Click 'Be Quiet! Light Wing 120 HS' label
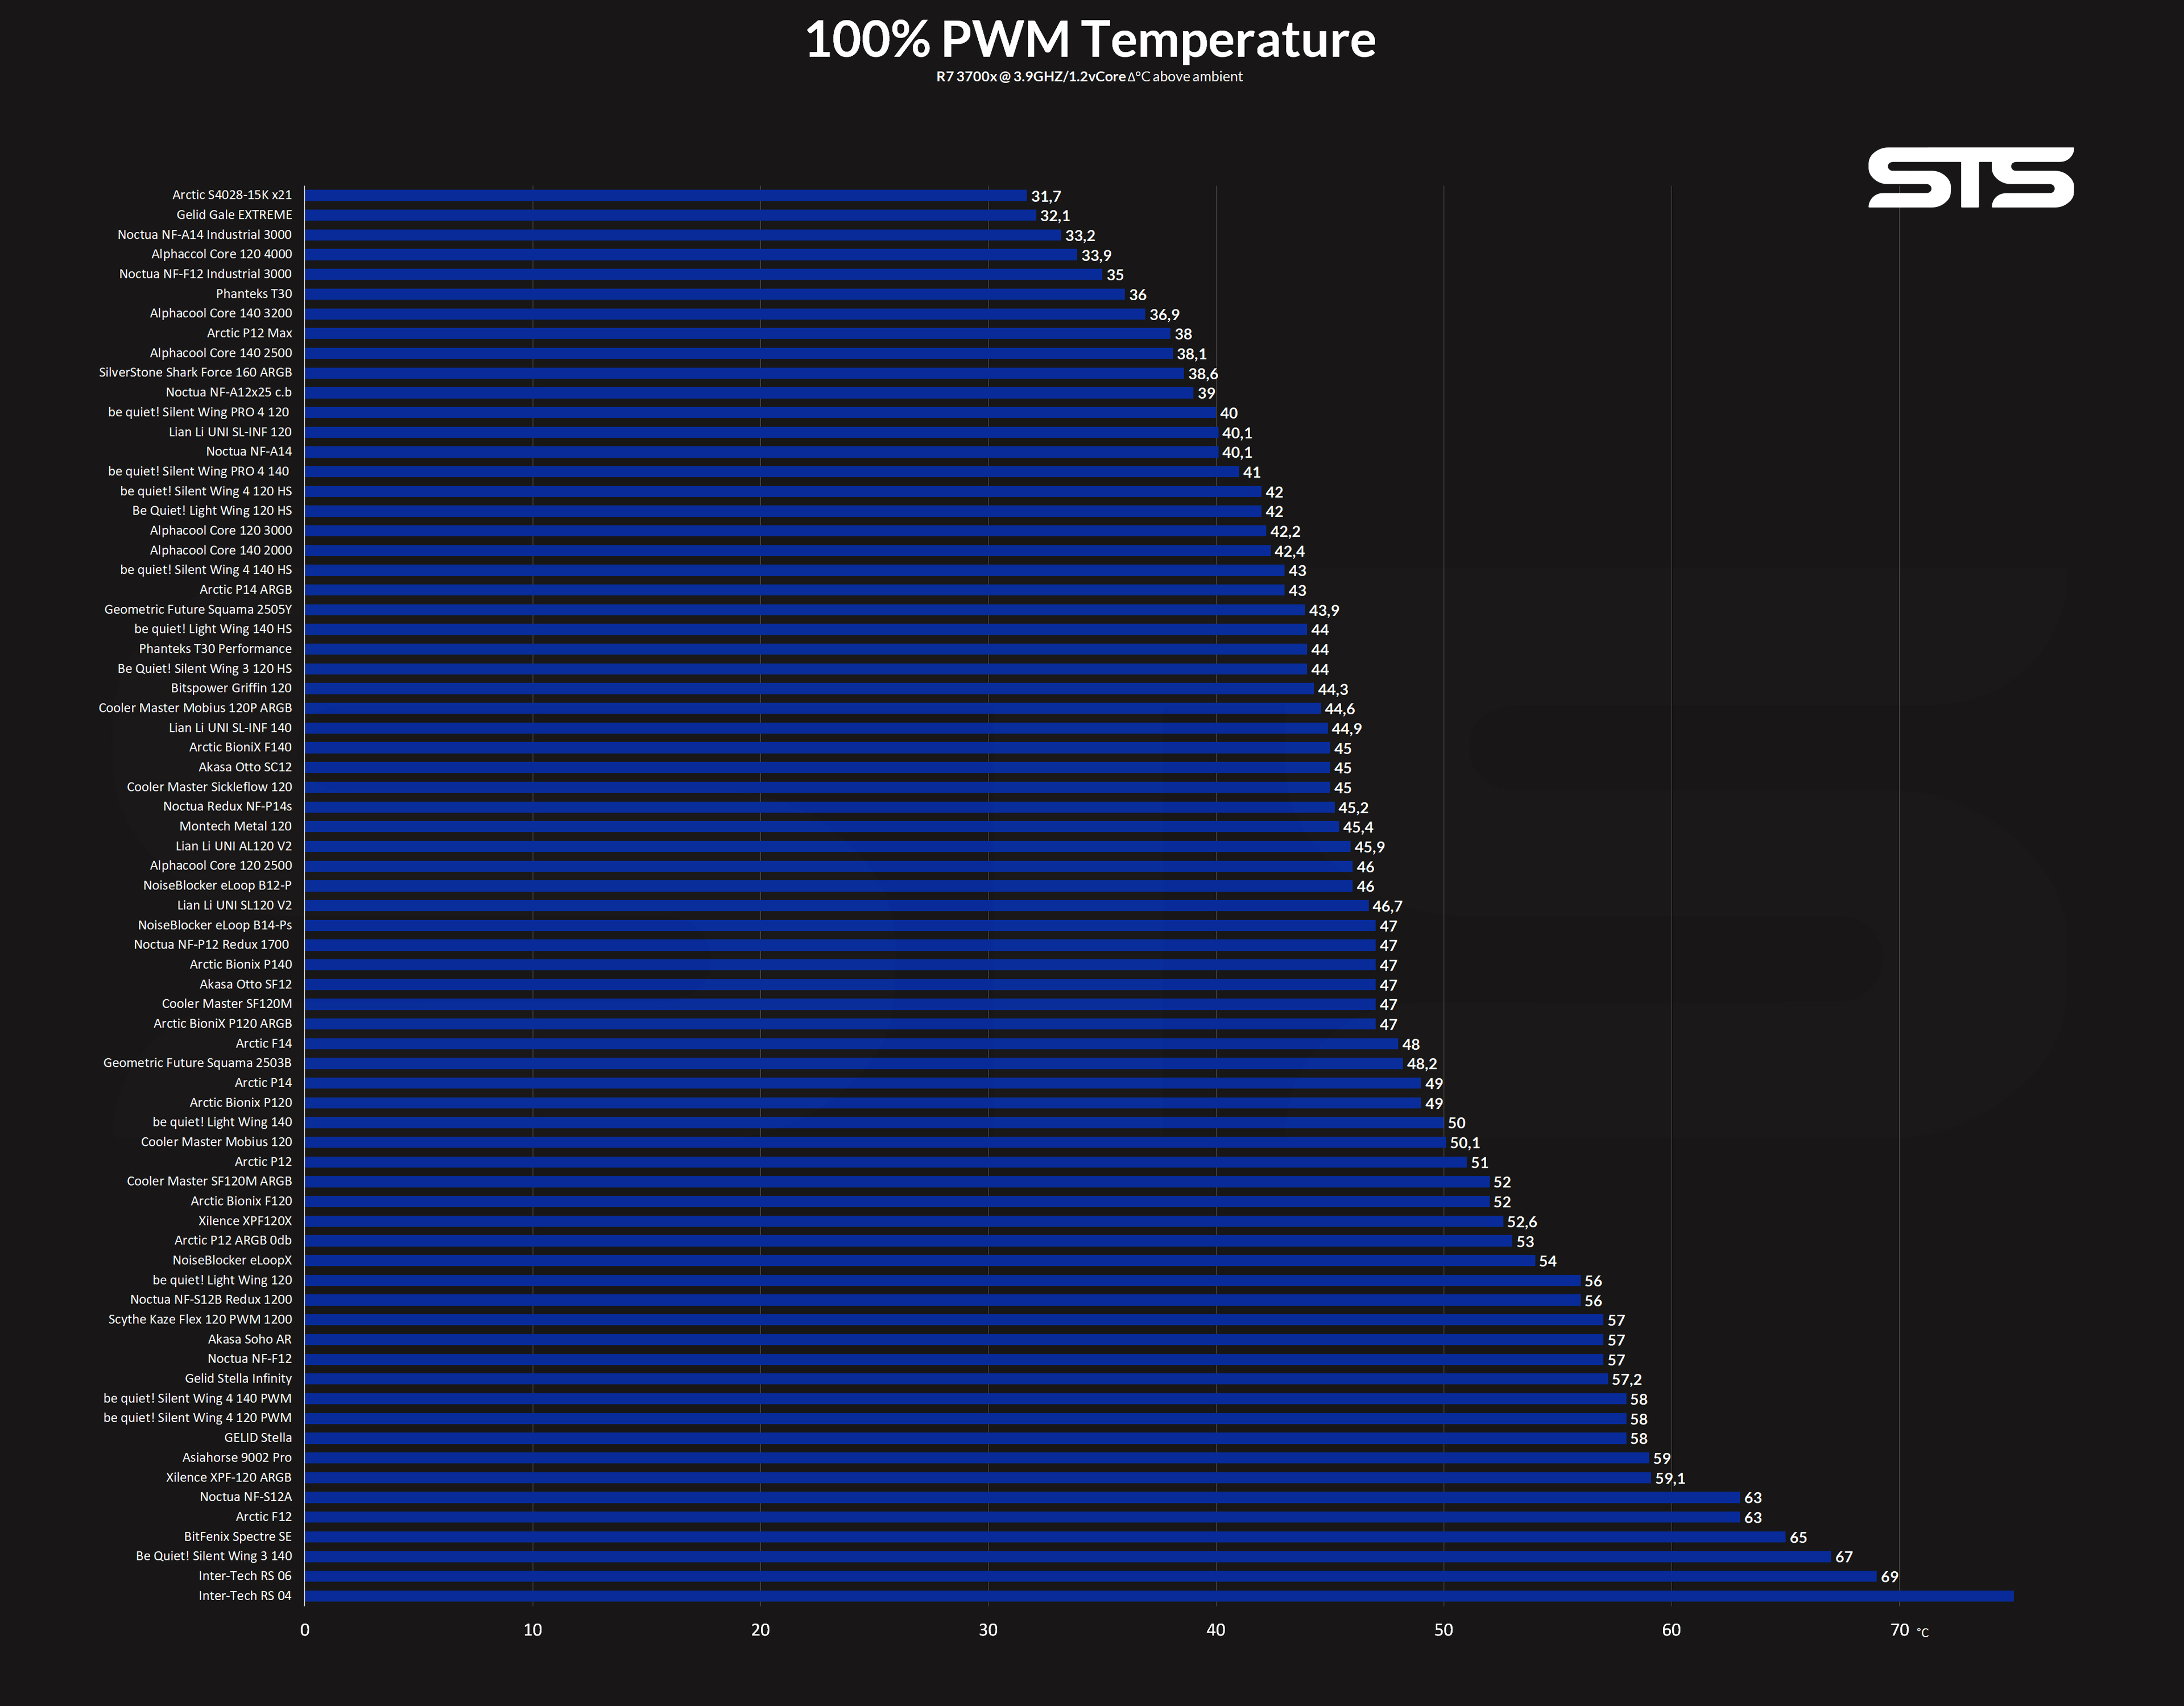The image size is (2184, 1706). 212,511
